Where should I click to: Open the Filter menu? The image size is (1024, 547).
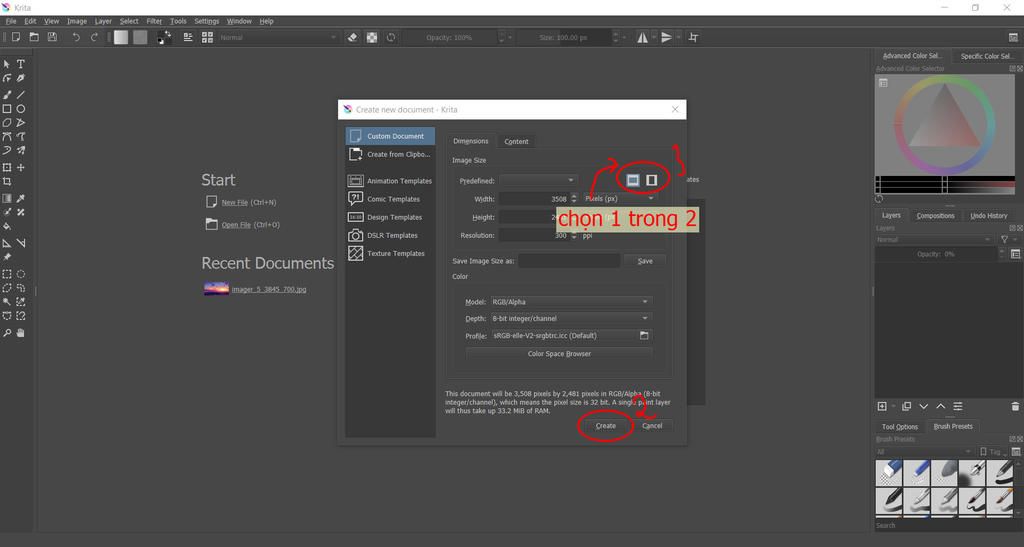coord(154,21)
